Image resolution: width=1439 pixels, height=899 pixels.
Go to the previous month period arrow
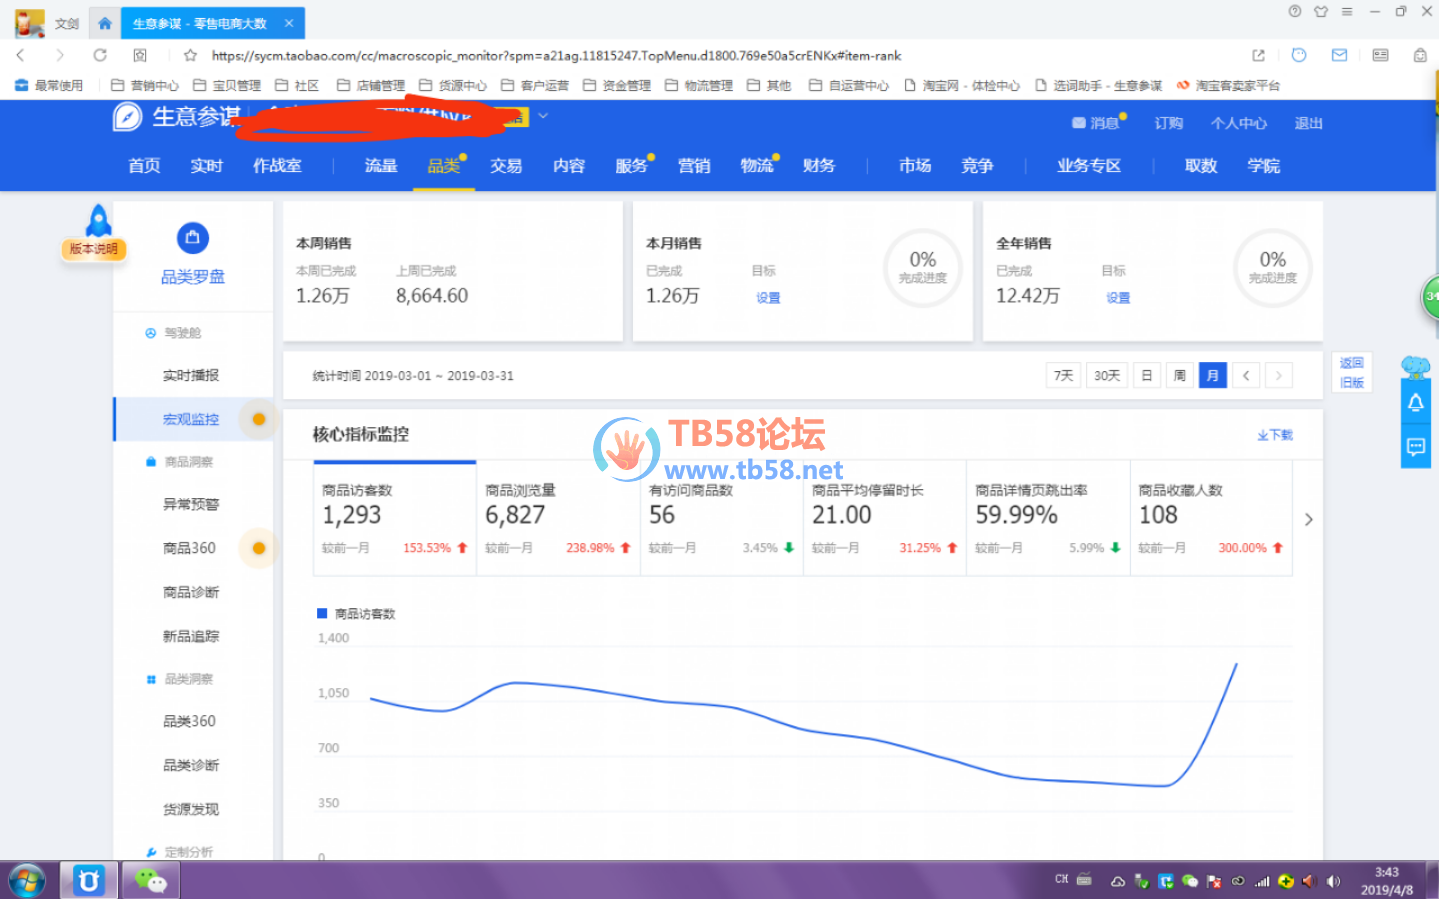point(1245,376)
